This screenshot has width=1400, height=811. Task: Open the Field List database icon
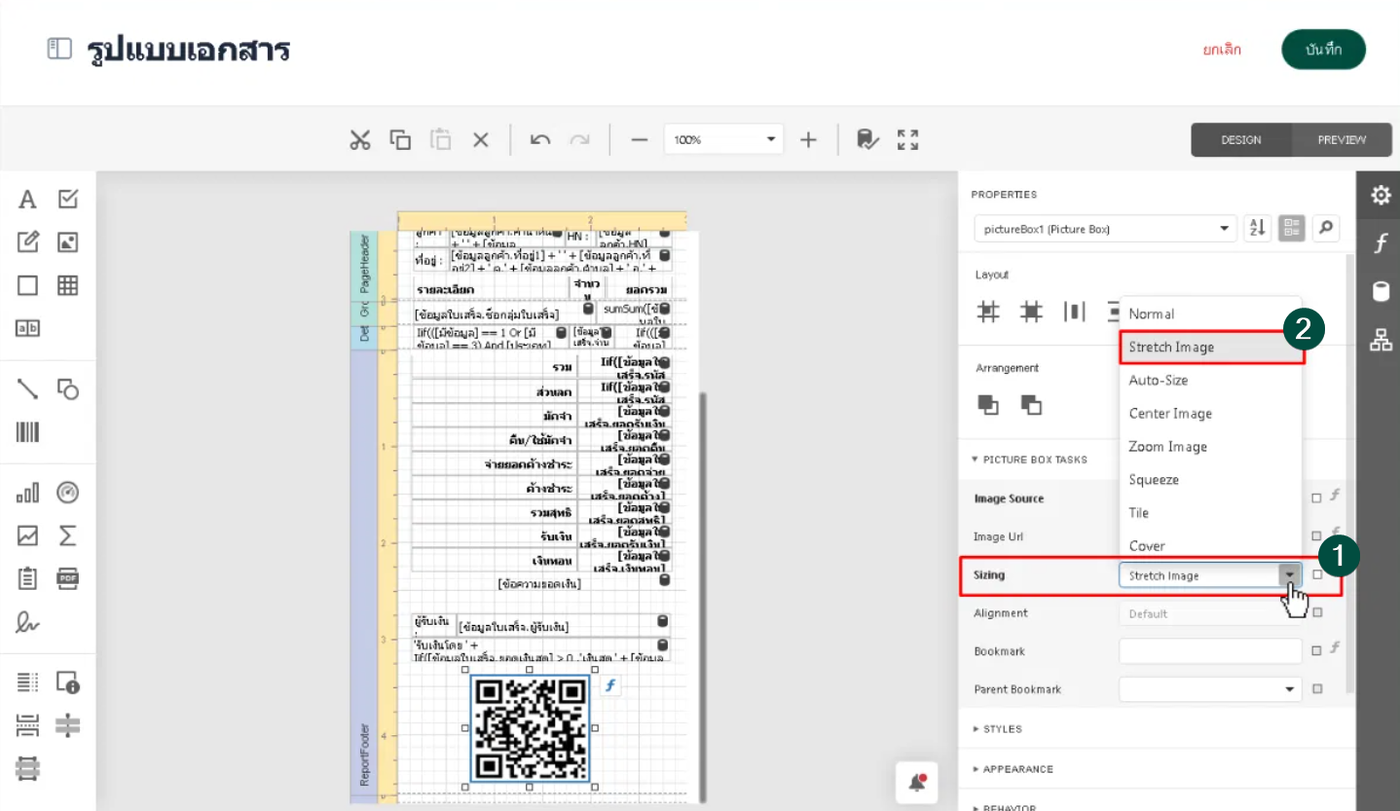(x=1380, y=292)
